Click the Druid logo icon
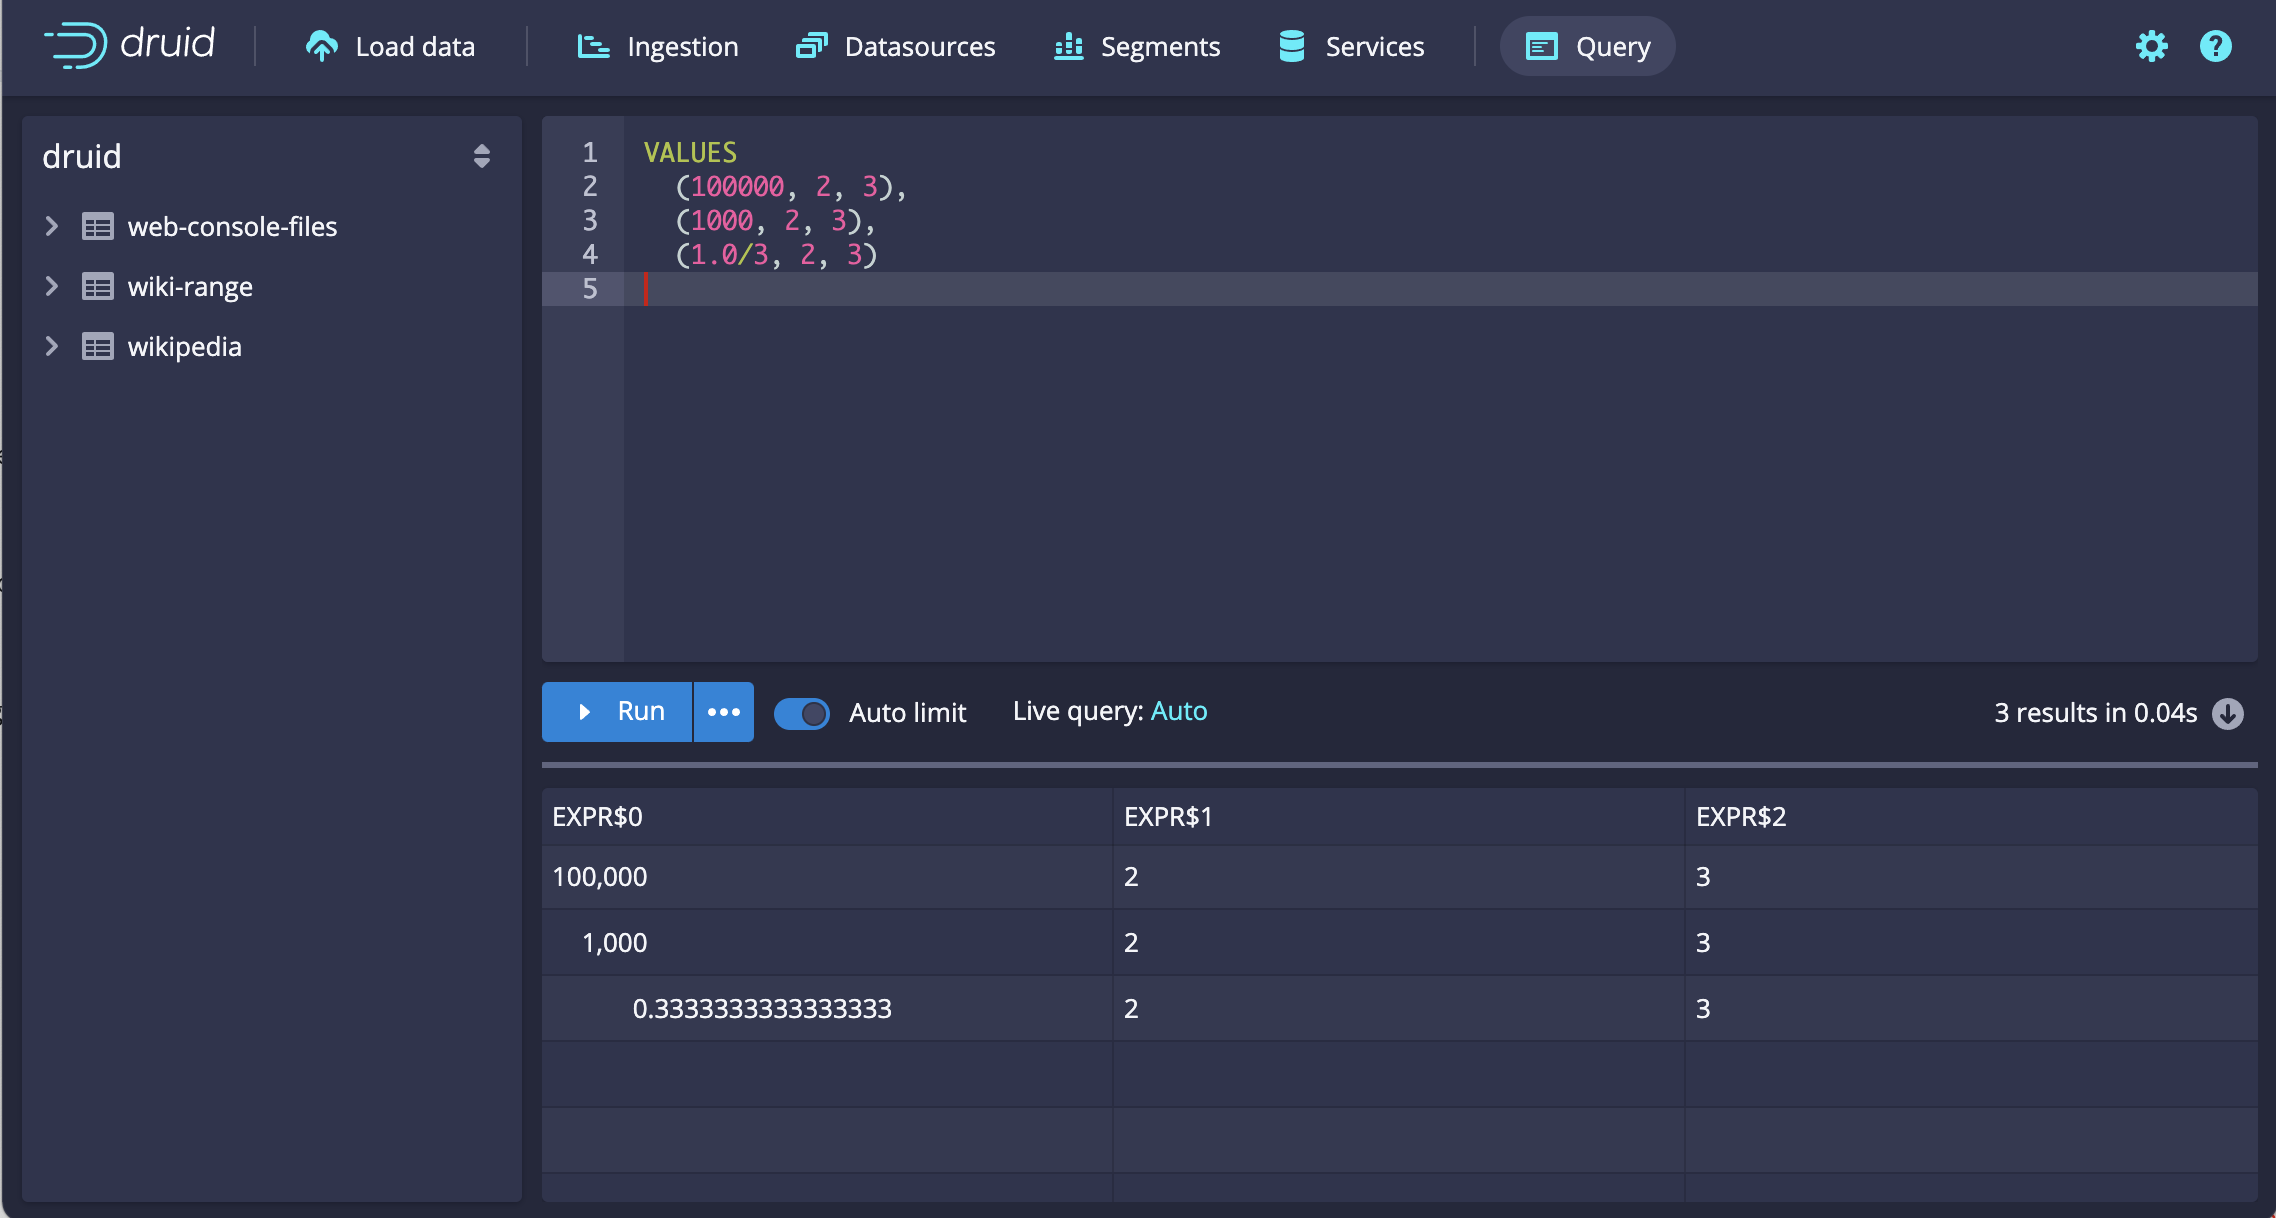 [76, 45]
